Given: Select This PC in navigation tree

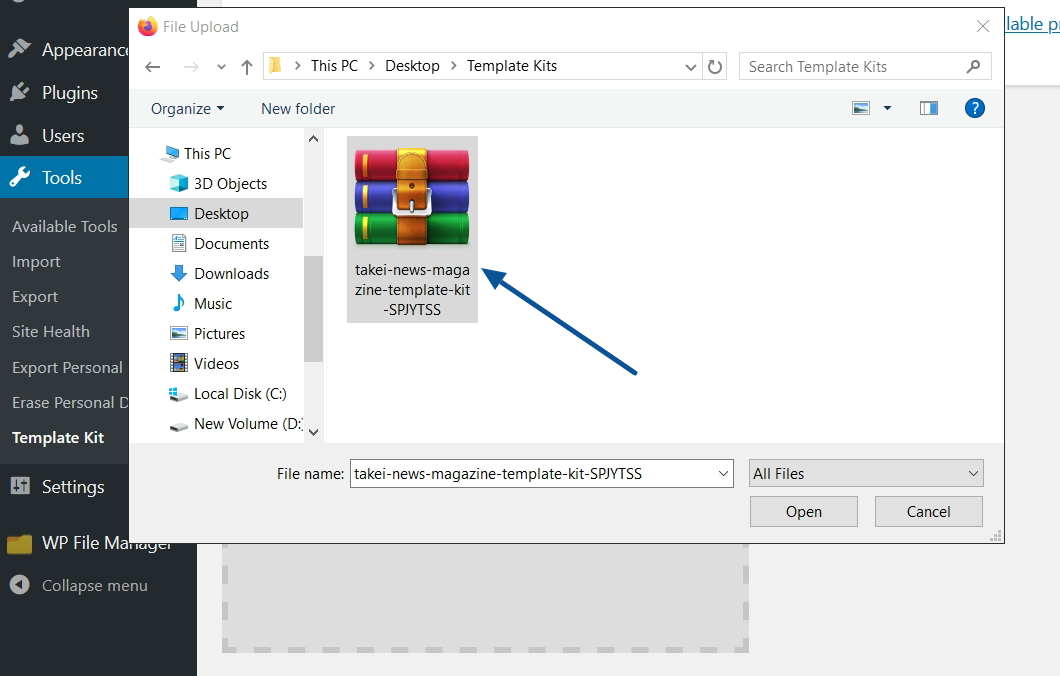Looking at the screenshot, I should (x=207, y=153).
